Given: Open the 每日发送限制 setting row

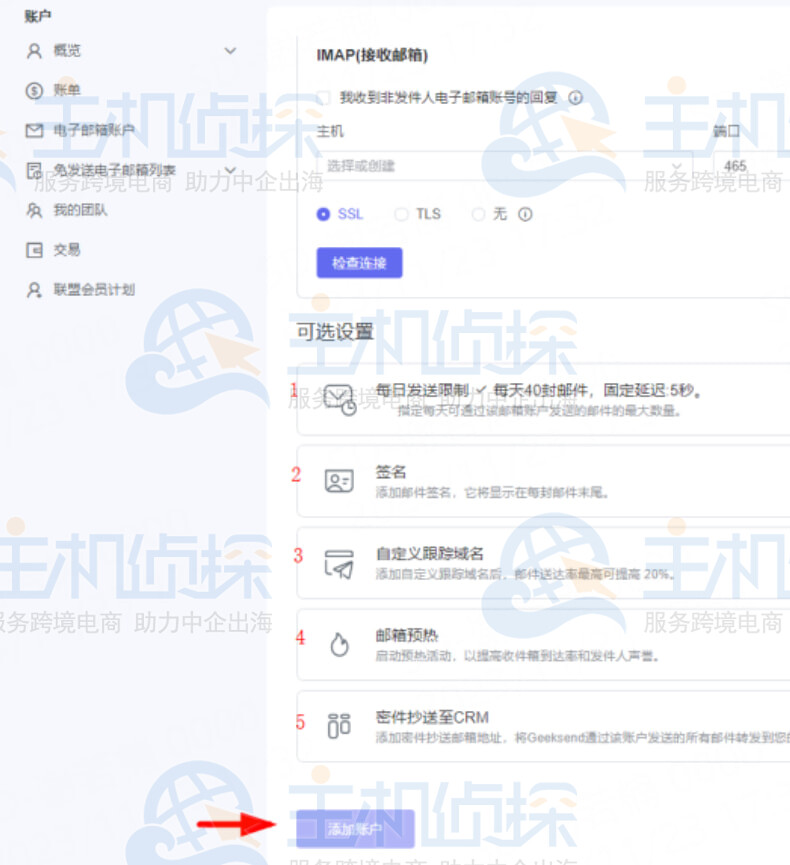Looking at the screenshot, I should click(x=543, y=400).
